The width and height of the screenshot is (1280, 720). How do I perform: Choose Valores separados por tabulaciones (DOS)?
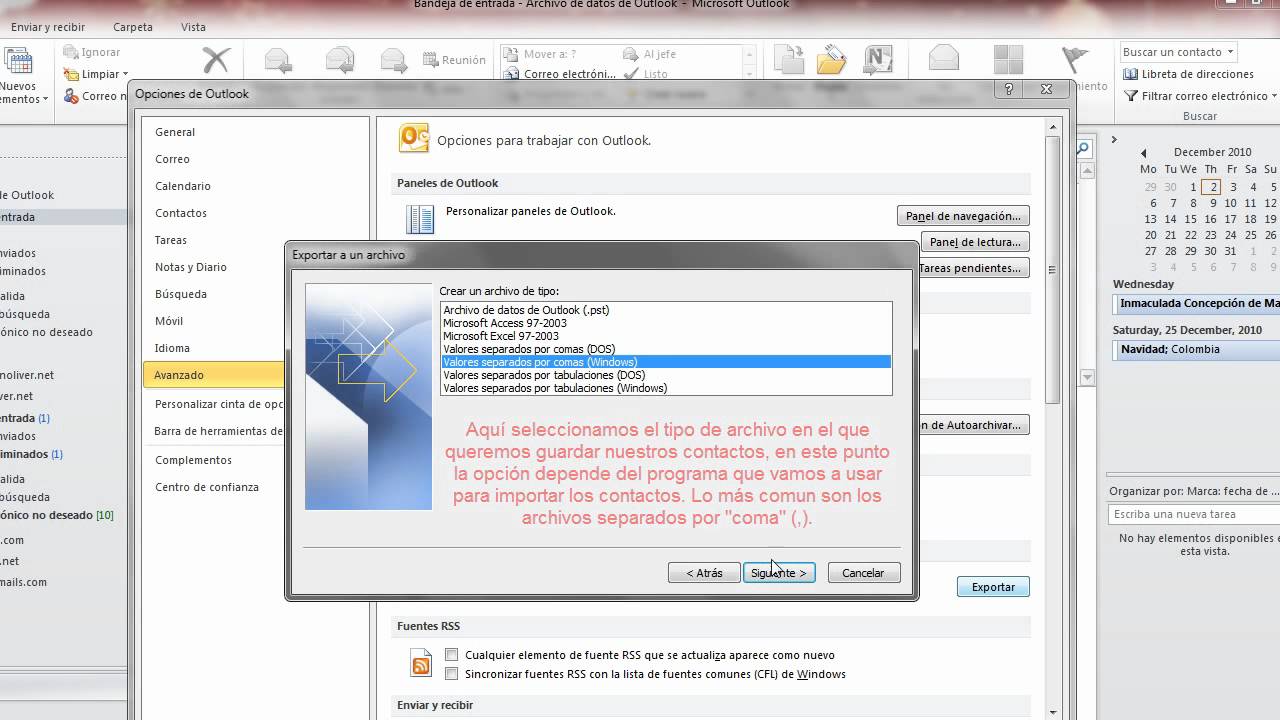pos(666,375)
